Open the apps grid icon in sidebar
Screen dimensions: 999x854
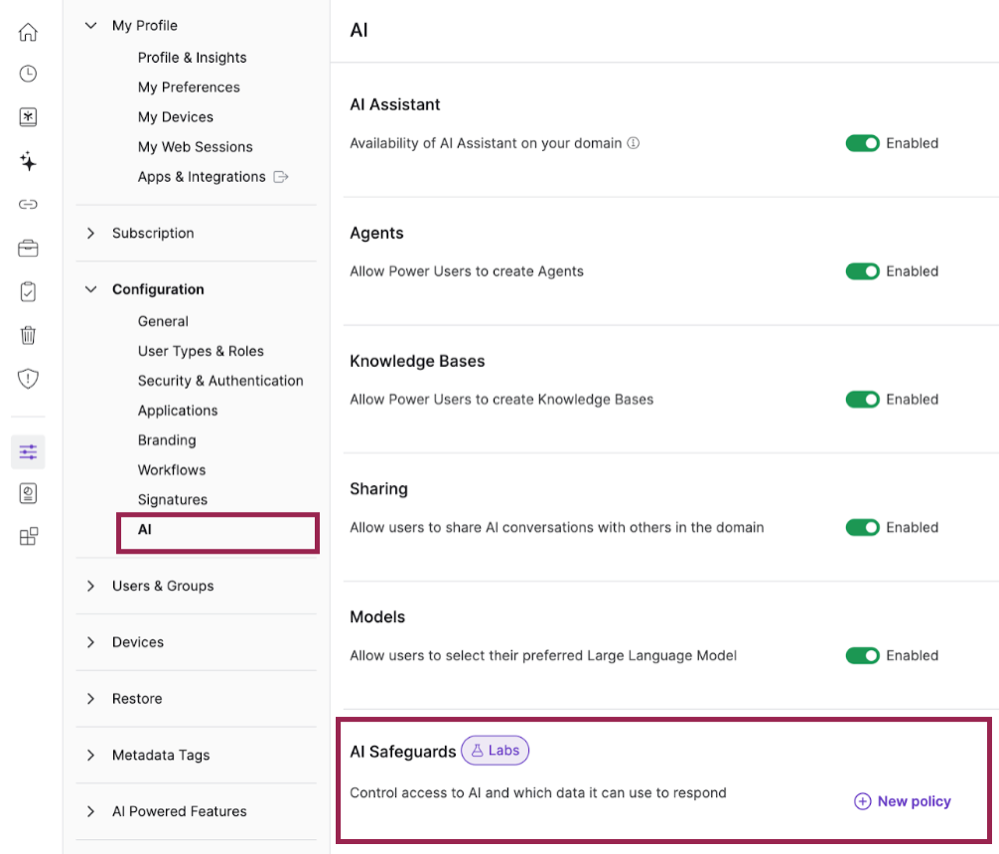(x=28, y=537)
